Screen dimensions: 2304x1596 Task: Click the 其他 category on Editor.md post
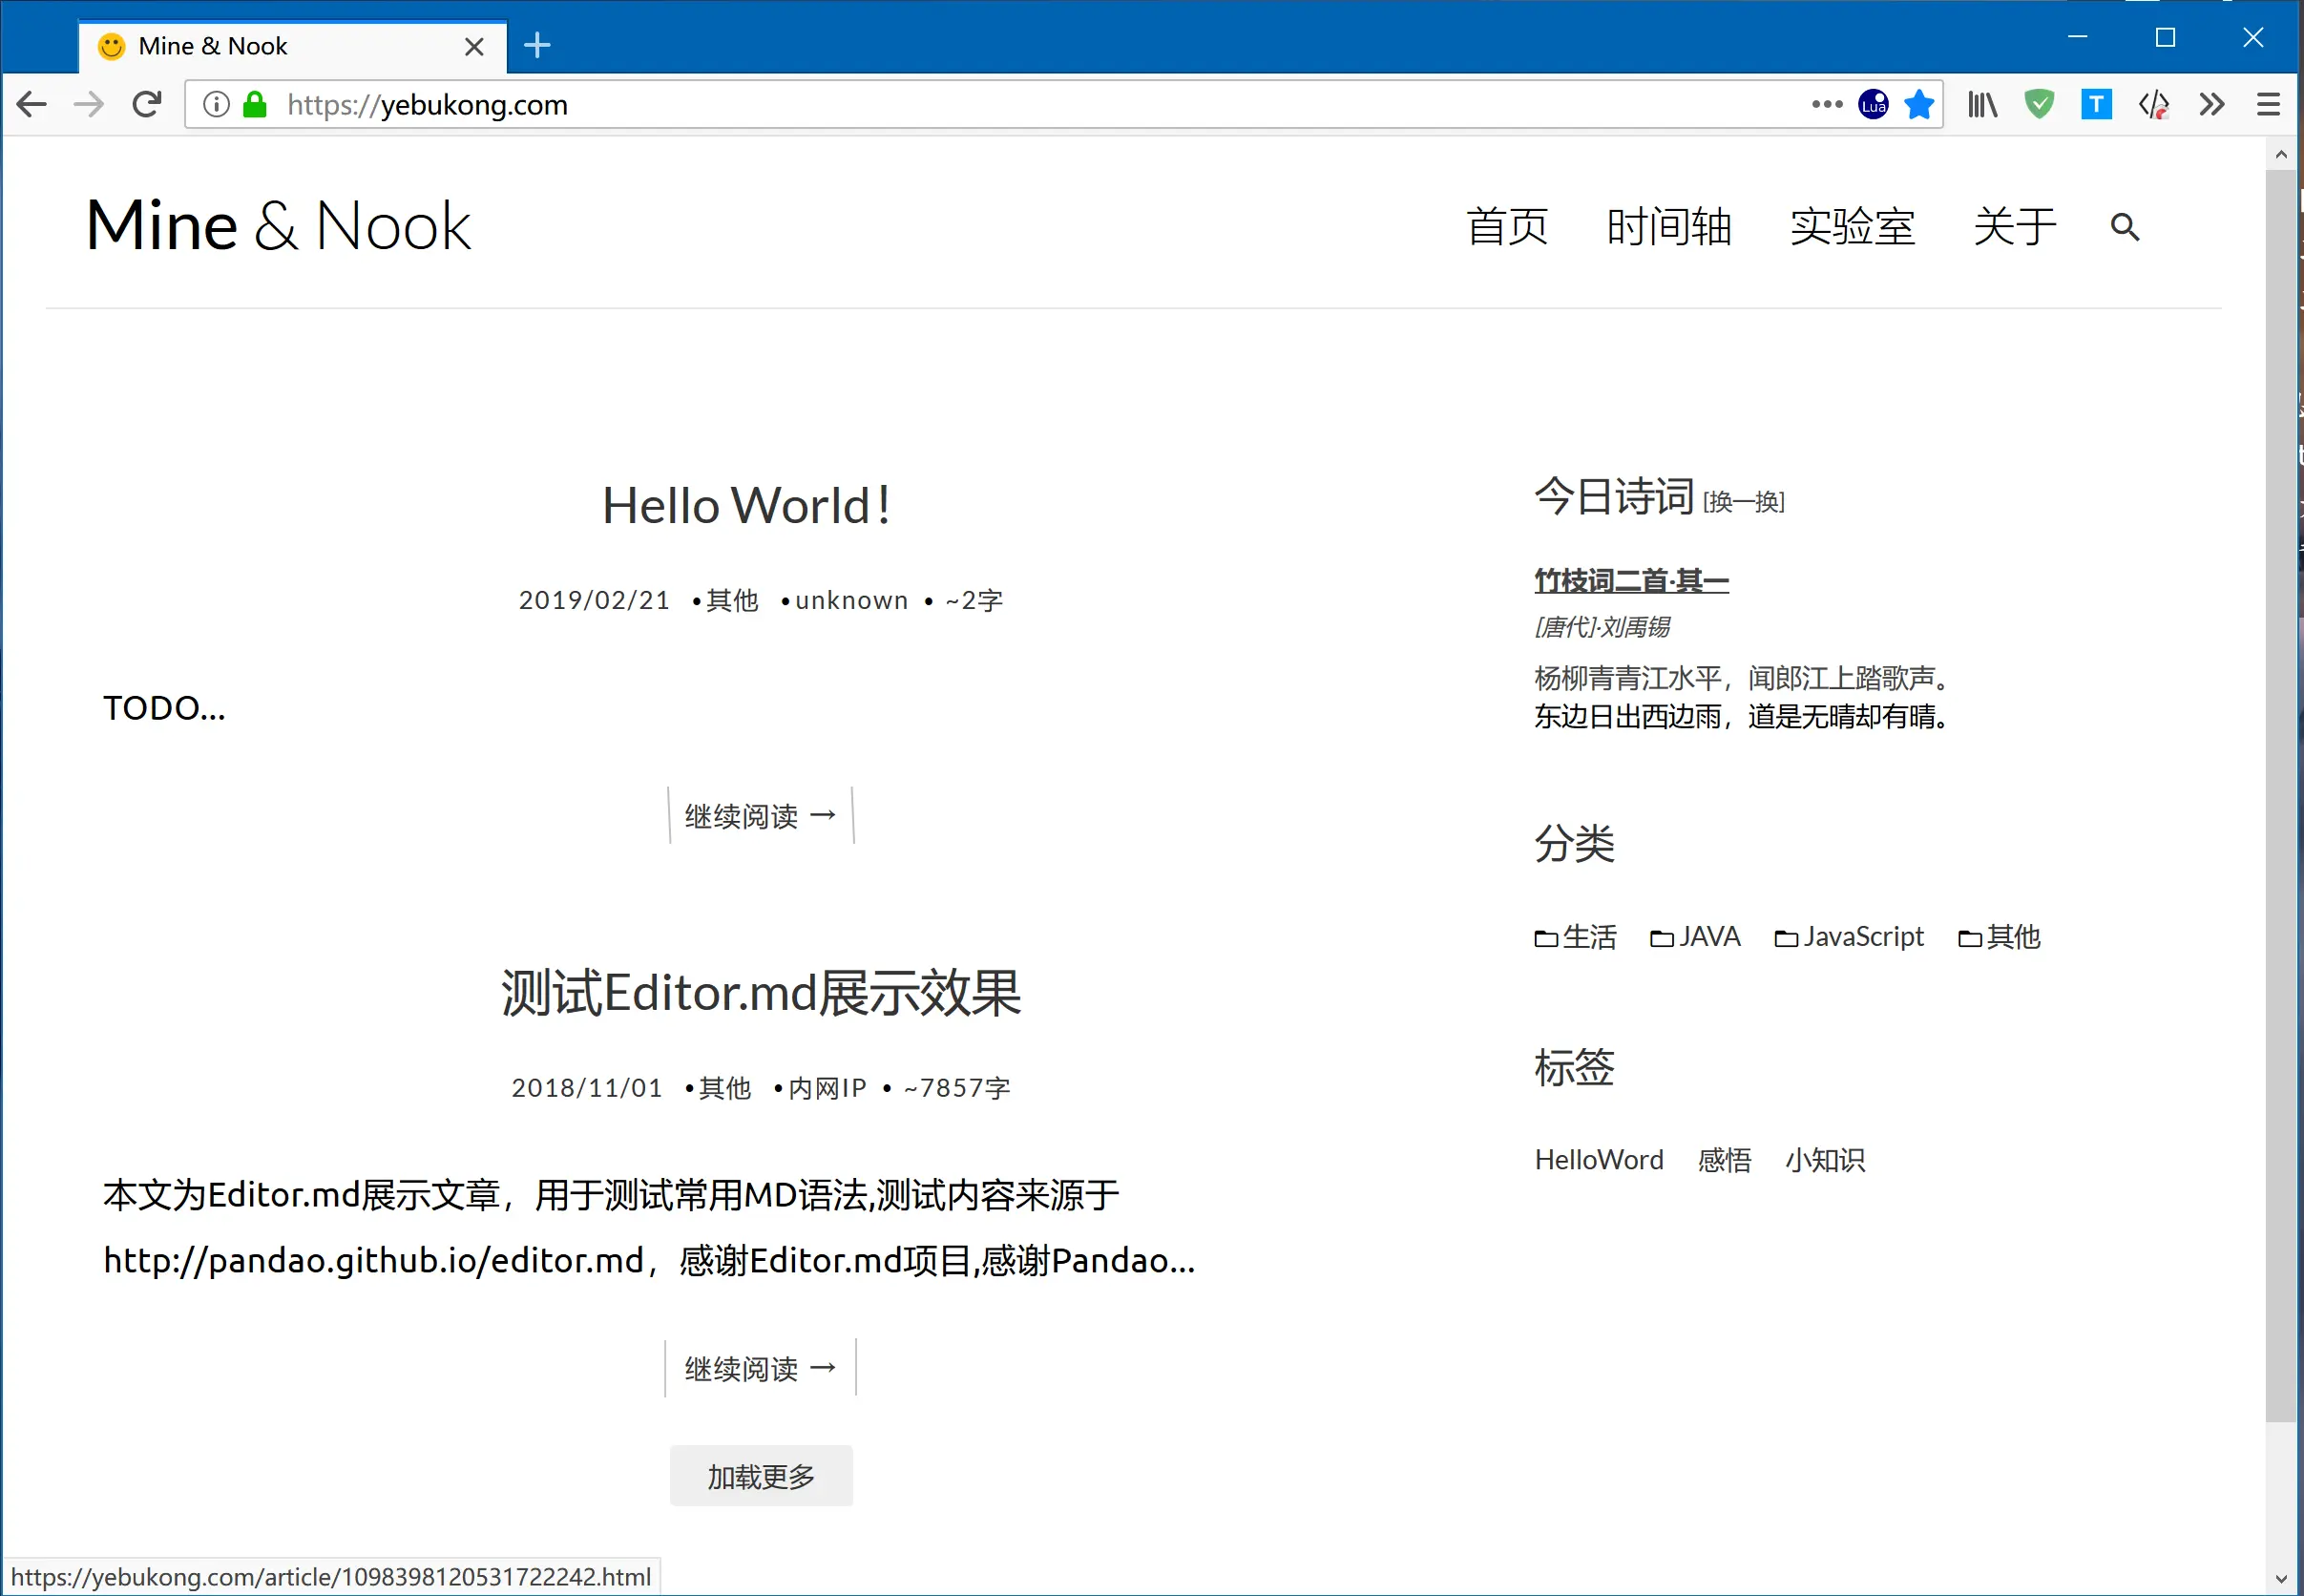725,1088
